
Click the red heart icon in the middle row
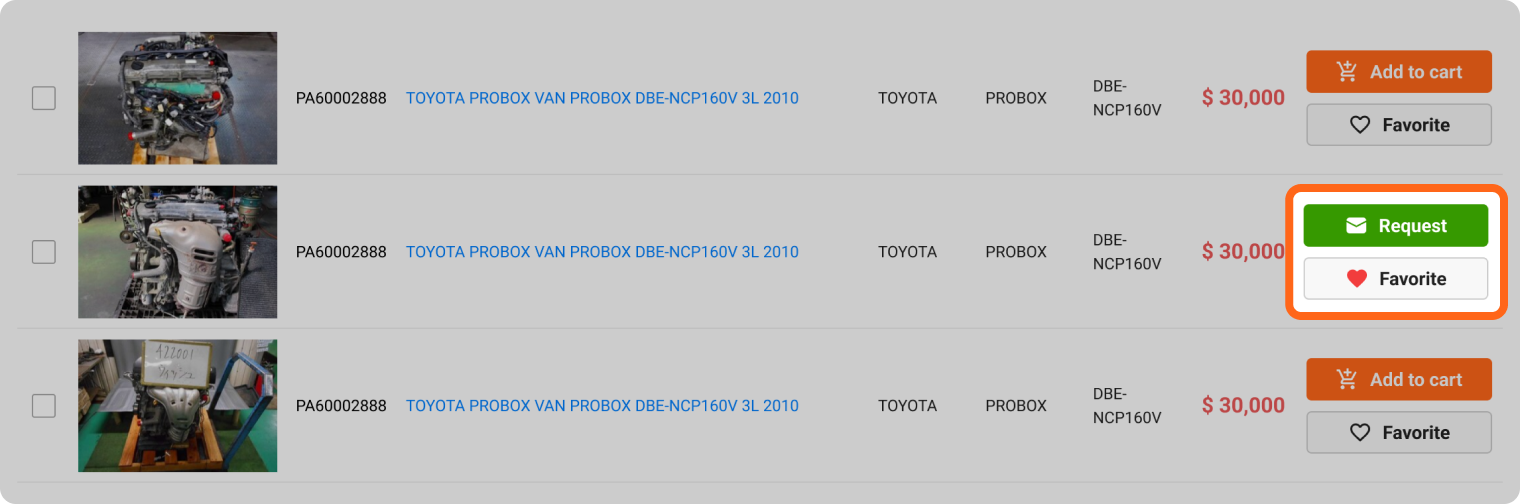pos(1356,279)
